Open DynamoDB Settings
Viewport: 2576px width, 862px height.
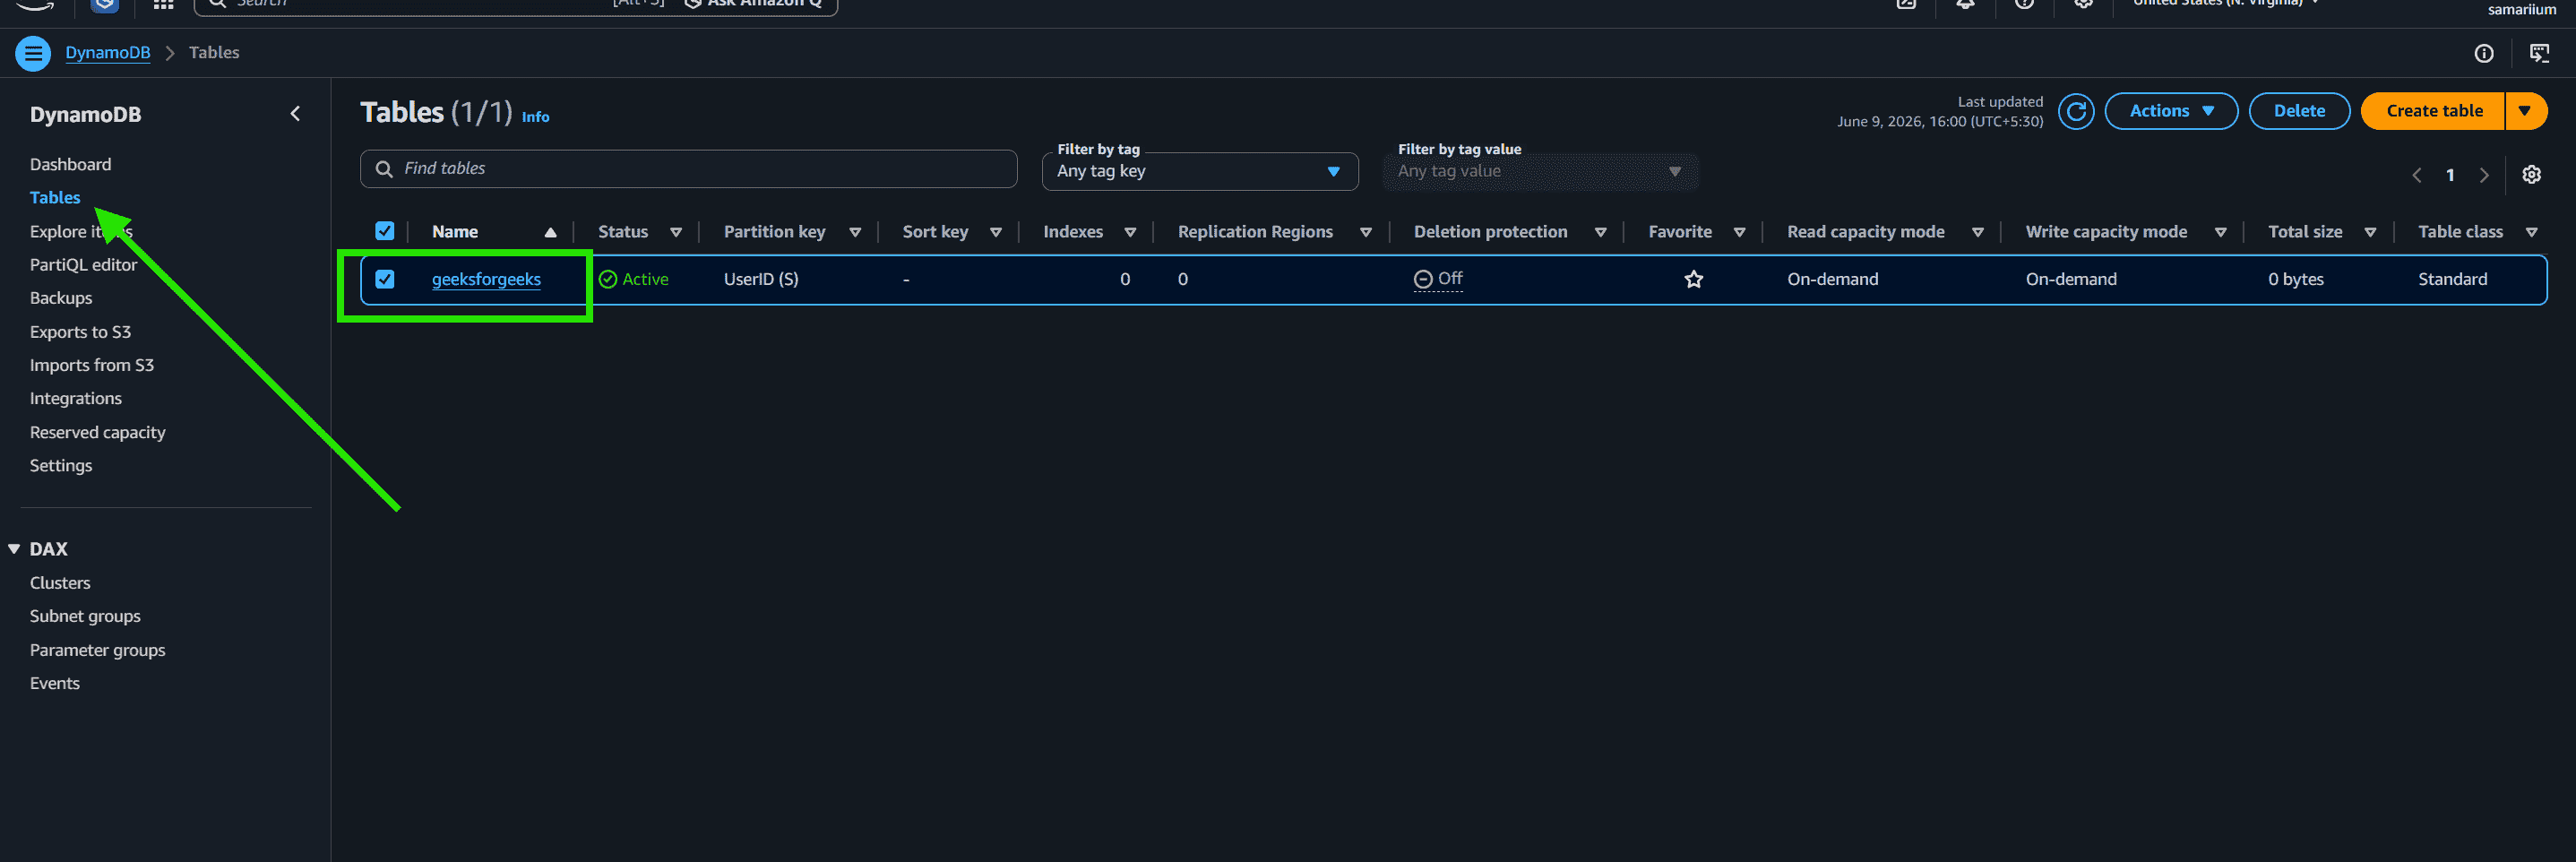[x=61, y=465]
